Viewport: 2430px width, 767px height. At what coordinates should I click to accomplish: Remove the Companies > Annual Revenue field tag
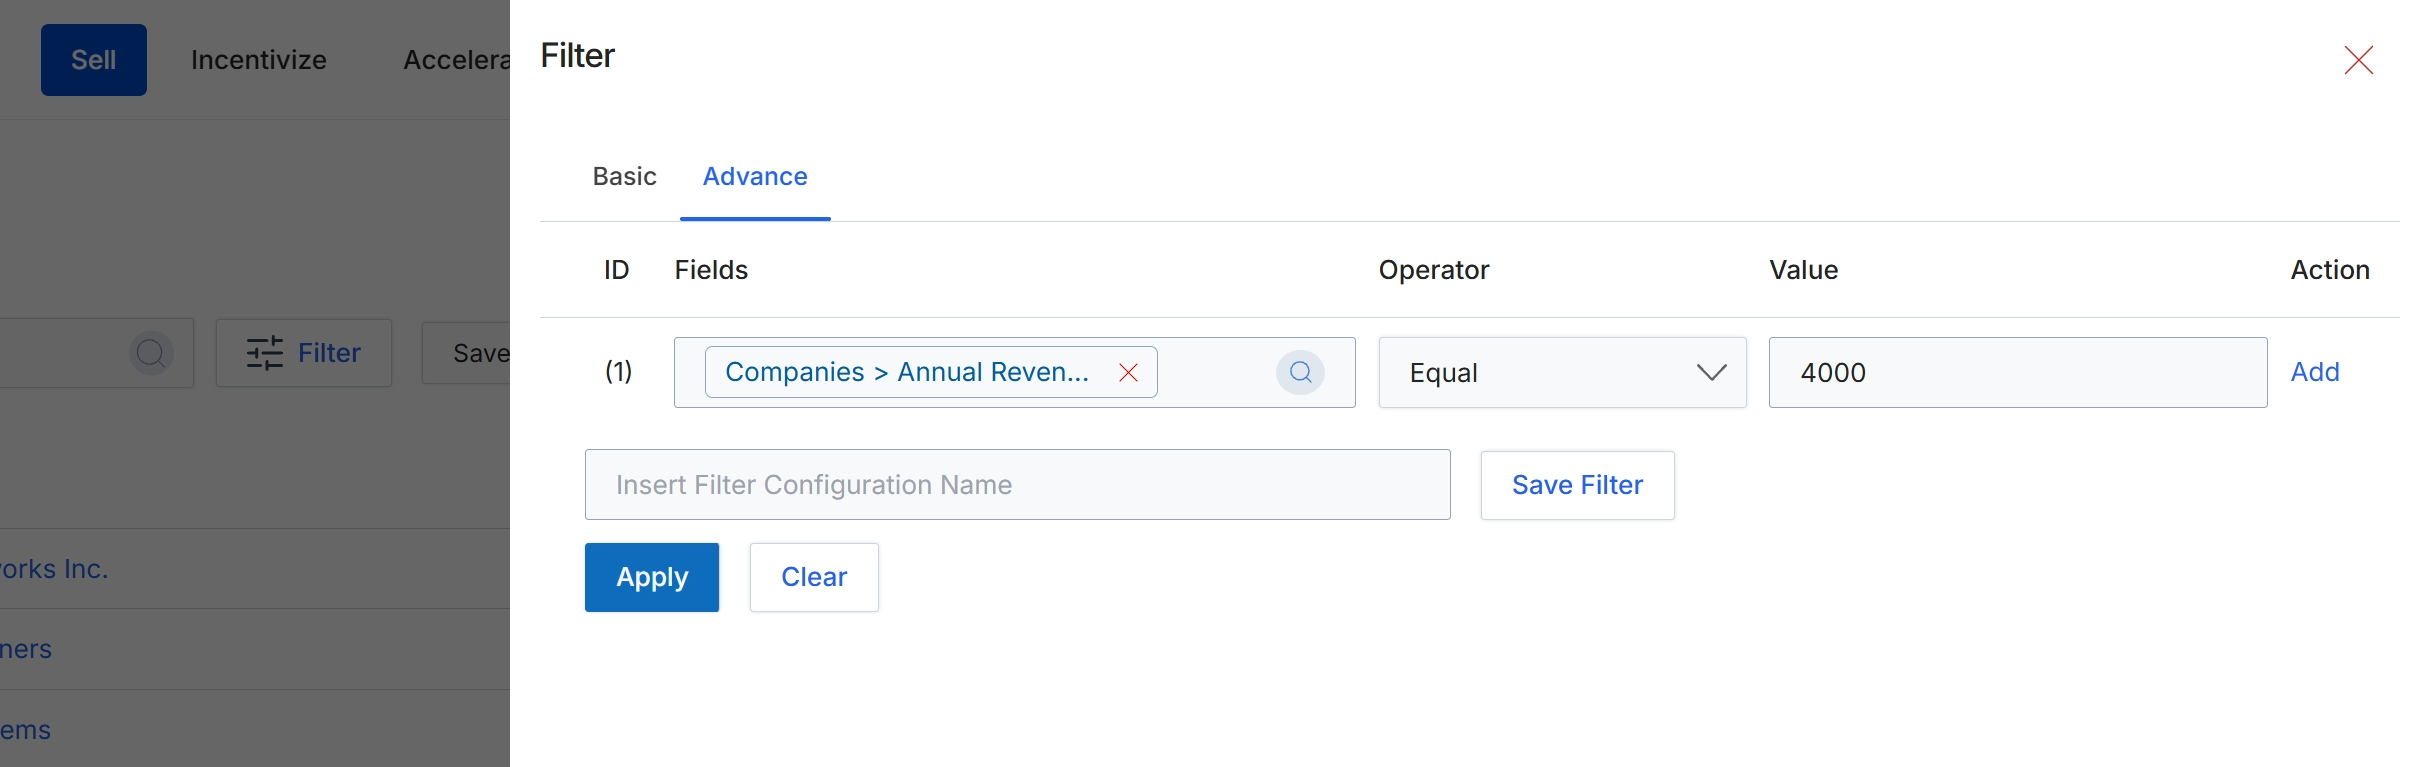[x=1128, y=373]
